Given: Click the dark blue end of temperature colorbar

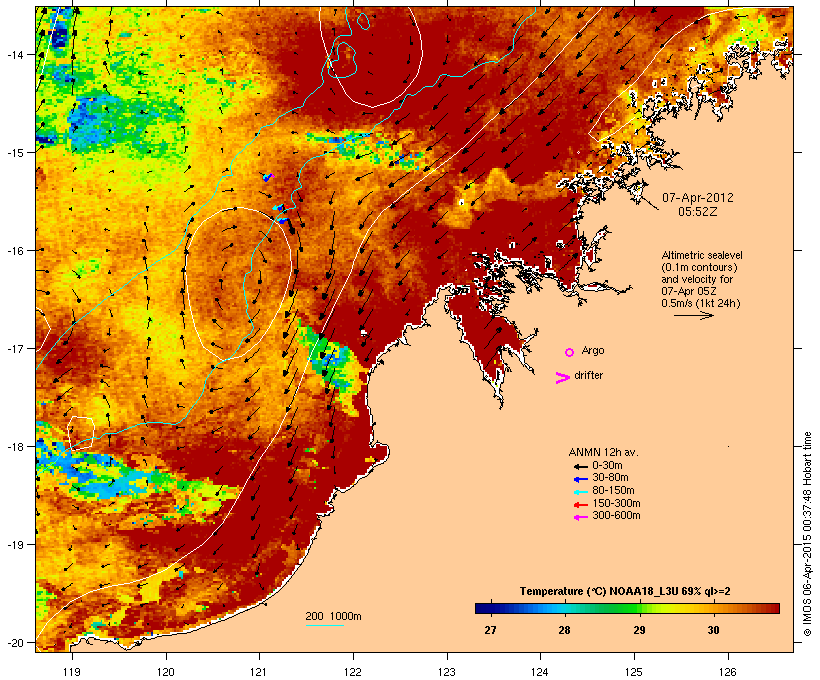Looking at the screenshot, I should tap(484, 608).
